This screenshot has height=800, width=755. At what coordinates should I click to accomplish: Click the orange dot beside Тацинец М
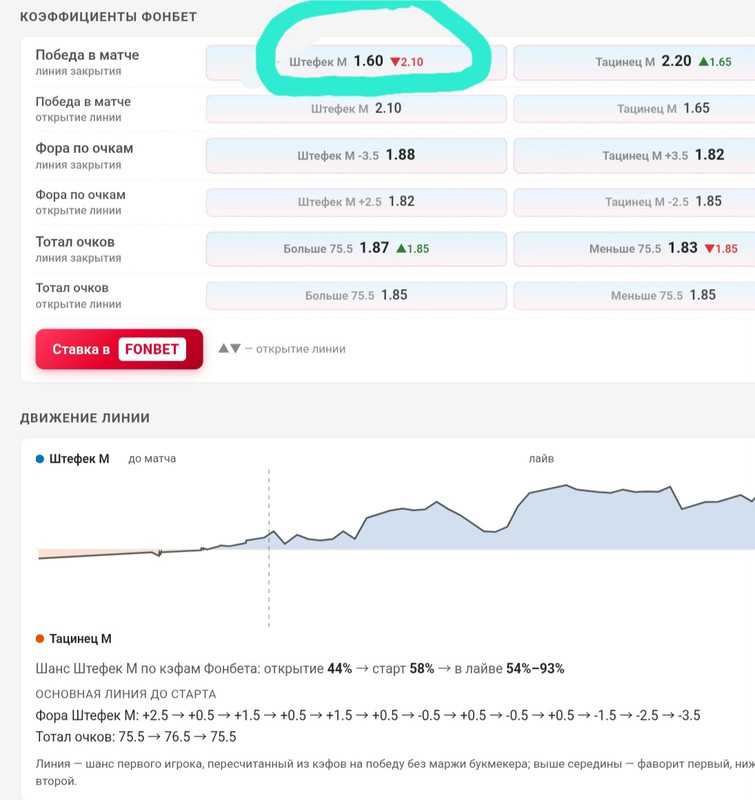40,638
